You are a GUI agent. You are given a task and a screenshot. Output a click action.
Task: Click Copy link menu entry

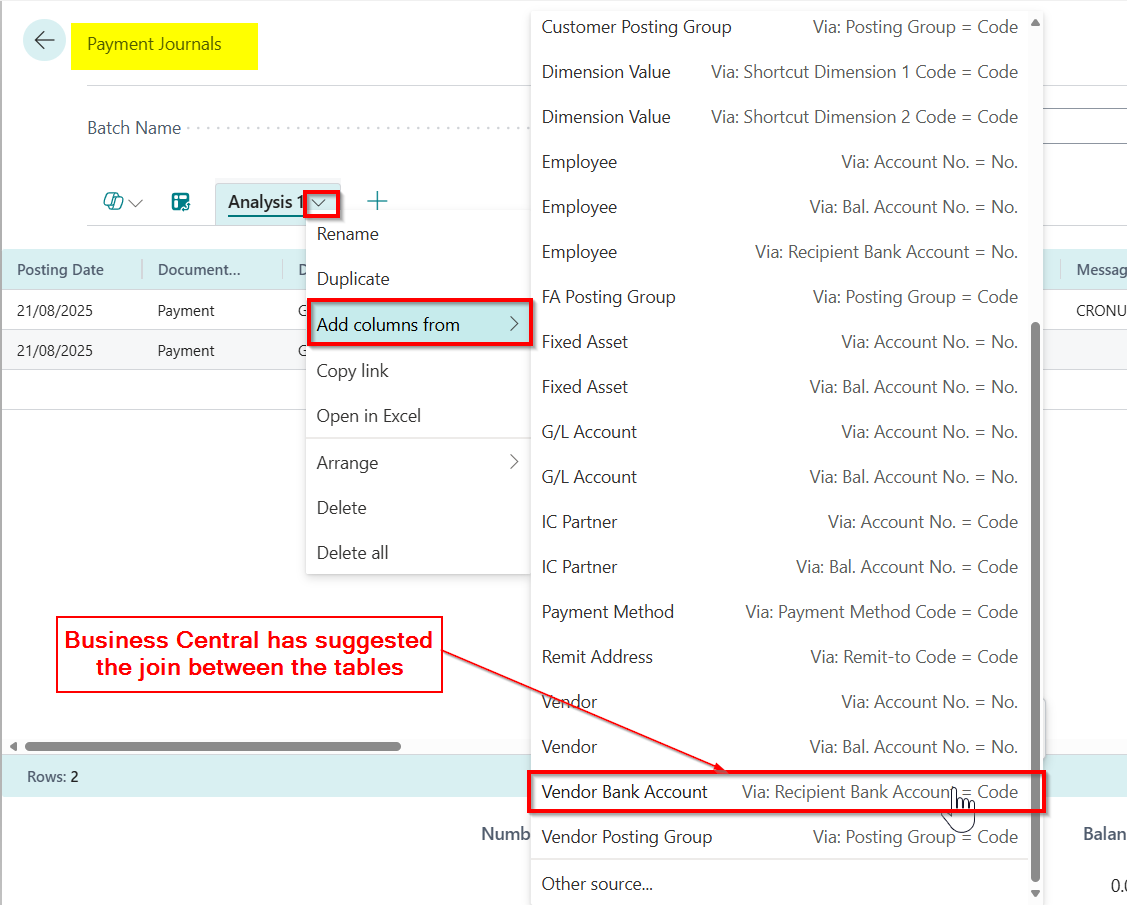click(x=352, y=371)
